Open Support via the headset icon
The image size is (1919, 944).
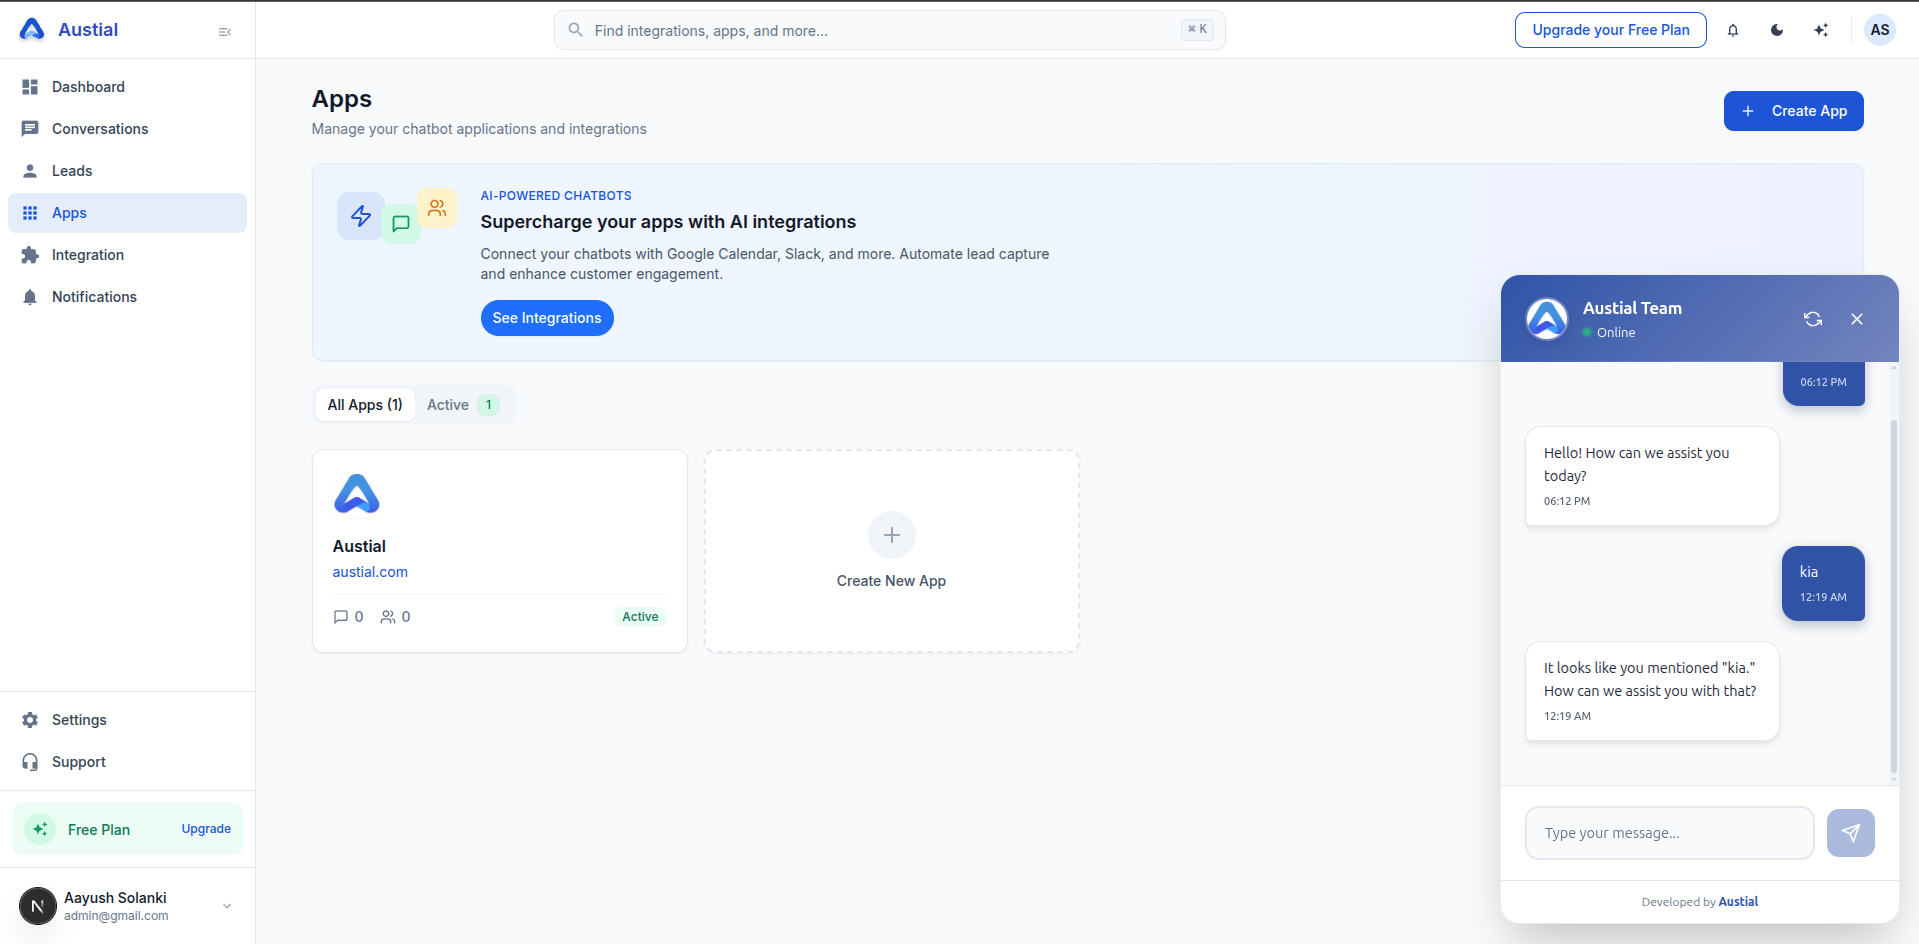30,762
